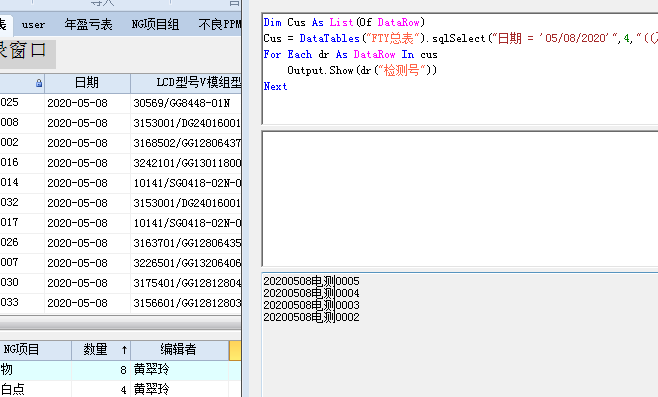Select row number ending 007
Image resolution: width=658 pixels, height=397 pixels.
pyautogui.click(x=22, y=263)
